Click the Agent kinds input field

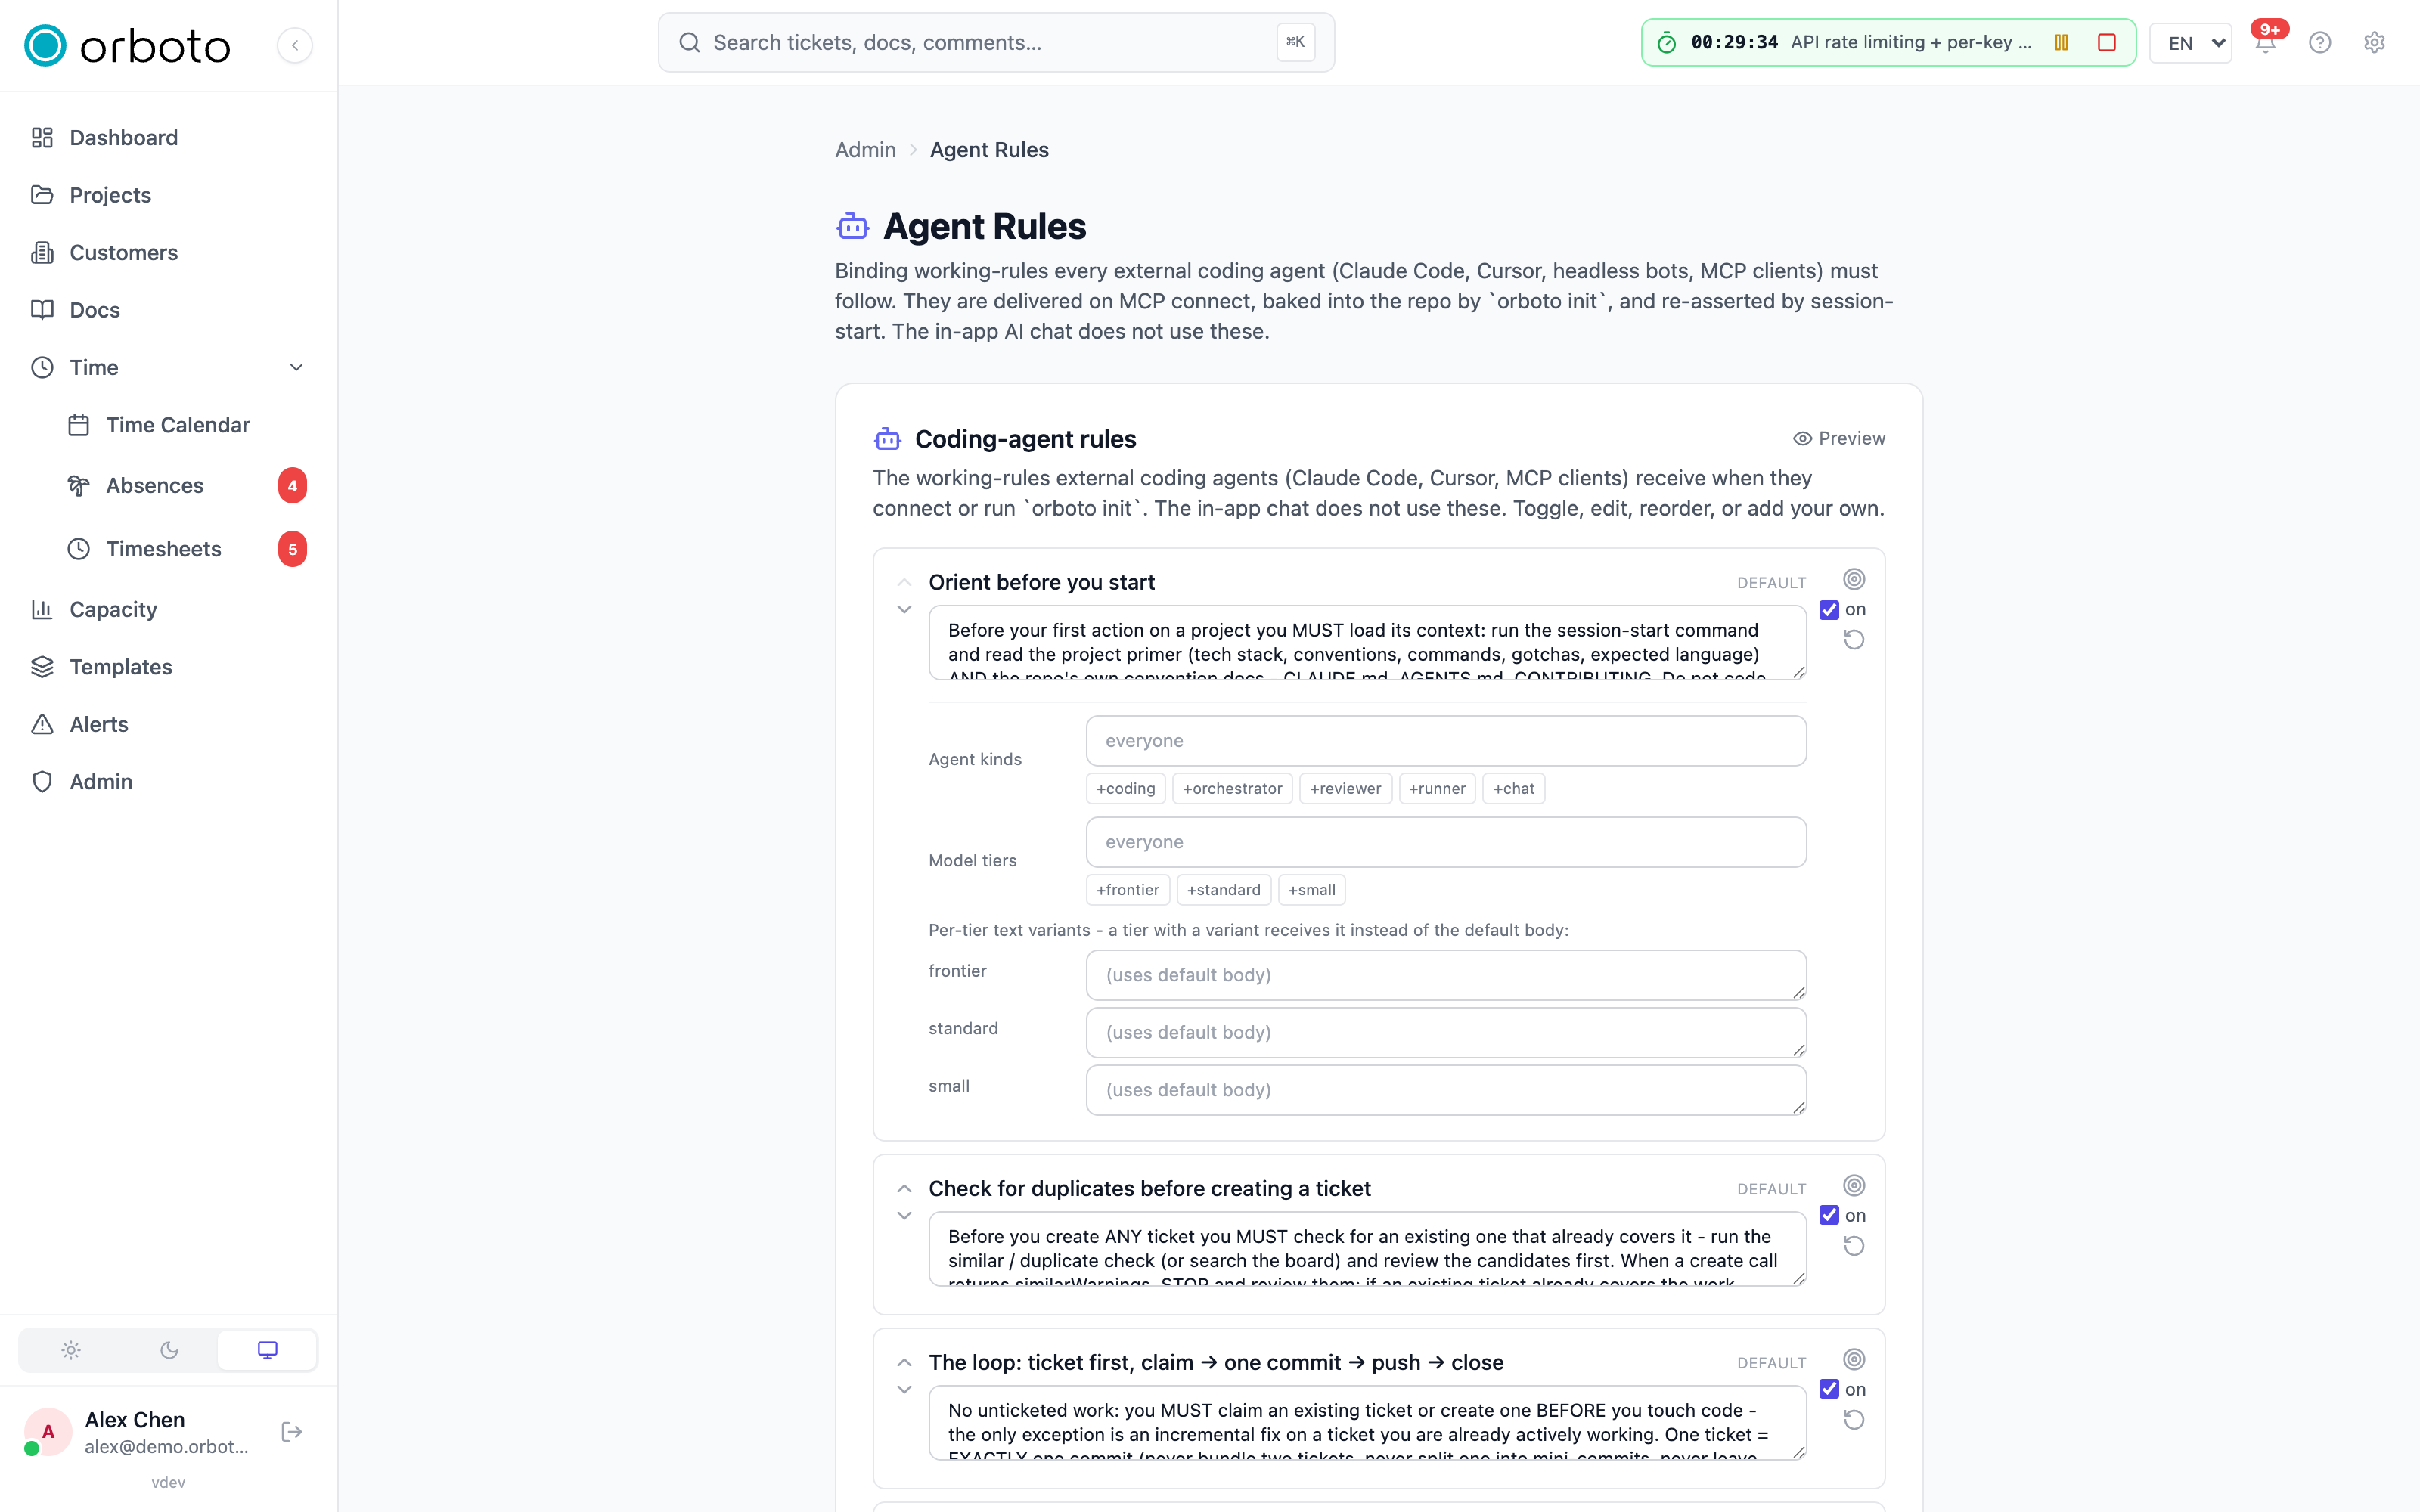pos(1446,741)
